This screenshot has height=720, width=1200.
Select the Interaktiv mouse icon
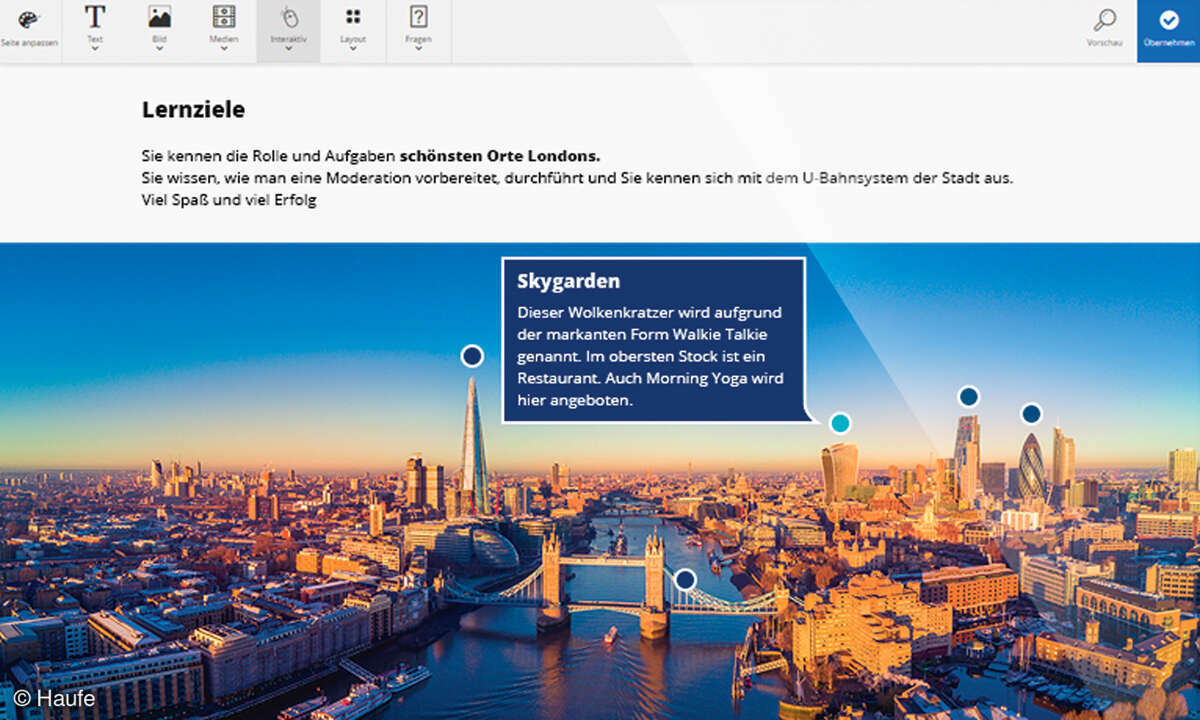point(289,17)
